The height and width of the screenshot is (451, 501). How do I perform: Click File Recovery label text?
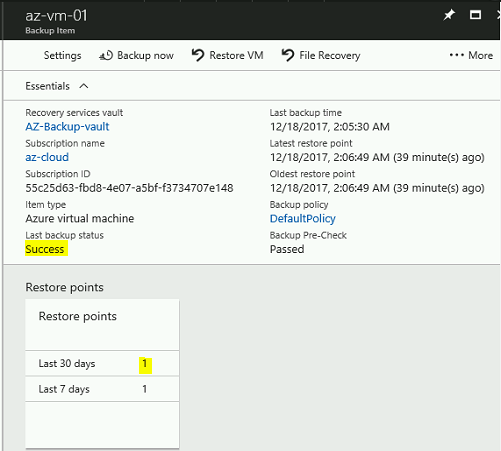click(x=330, y=55)
